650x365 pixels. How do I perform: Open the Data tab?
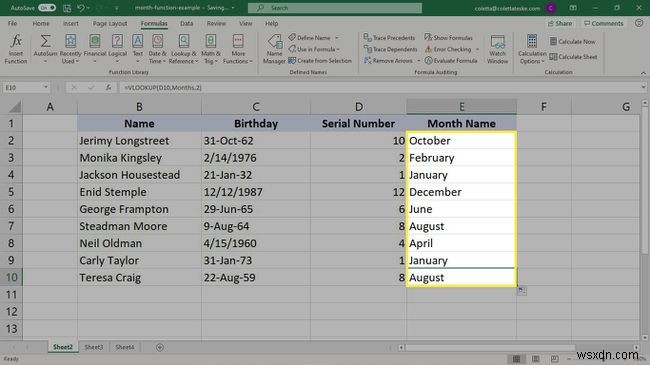click(187, 24)
